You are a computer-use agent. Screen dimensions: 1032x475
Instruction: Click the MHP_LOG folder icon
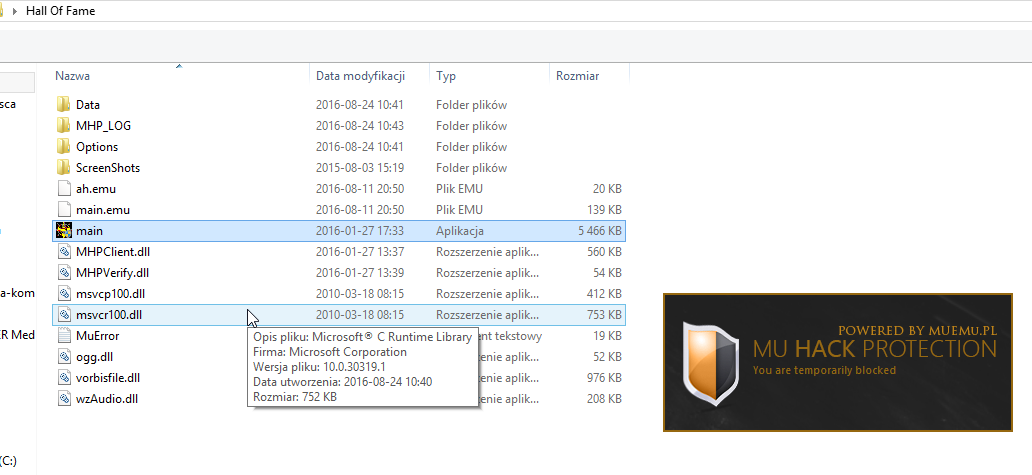point(63,125)
